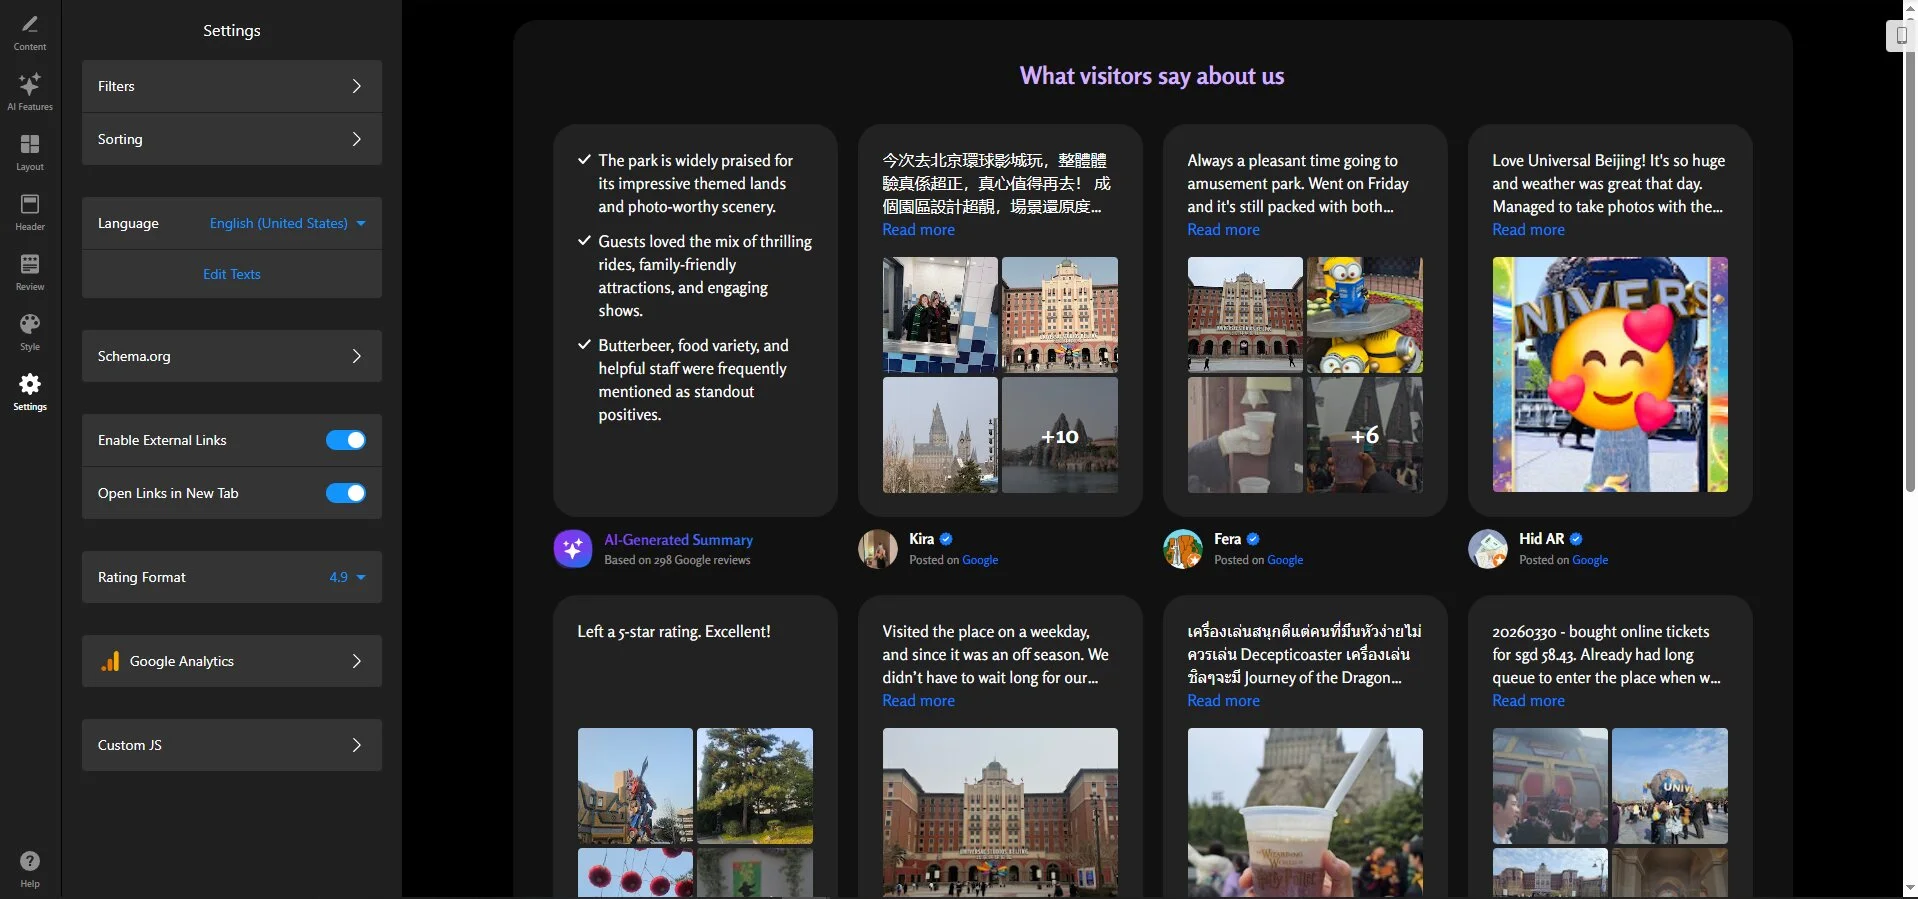Toggle Enable External Links switch

click(x=346, y=440)
